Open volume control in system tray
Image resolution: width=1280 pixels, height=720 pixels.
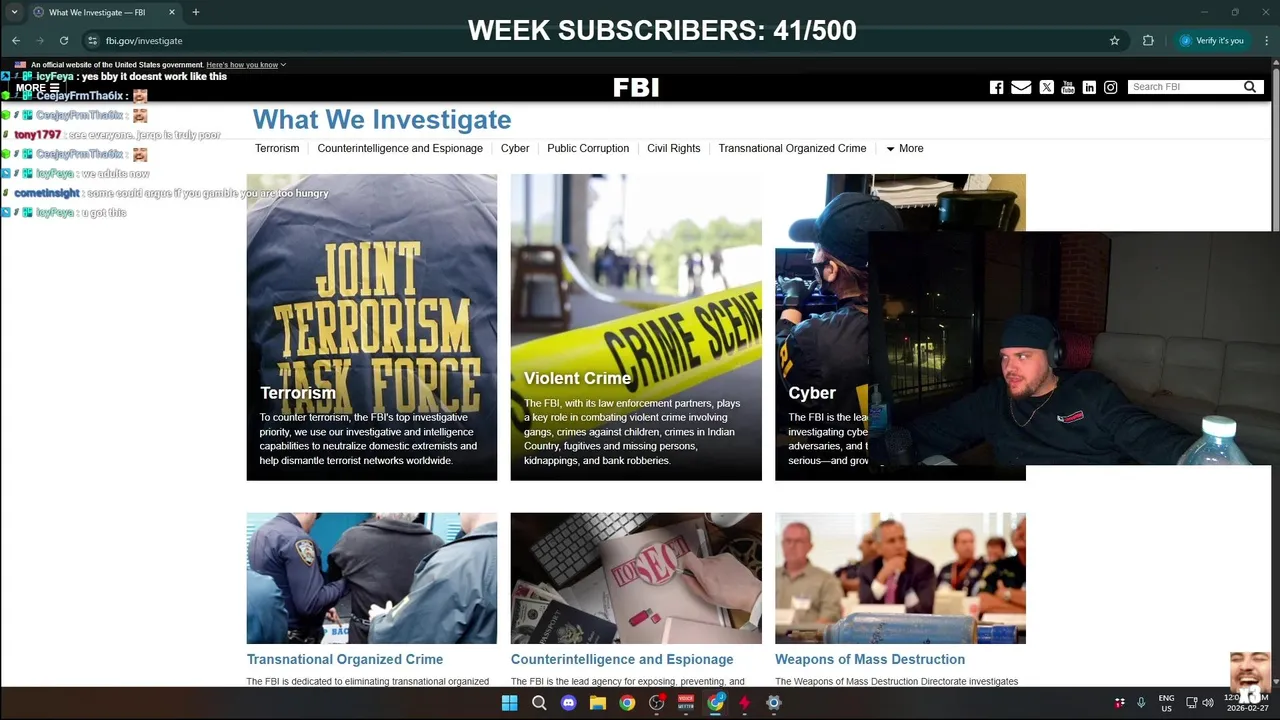1208,703
